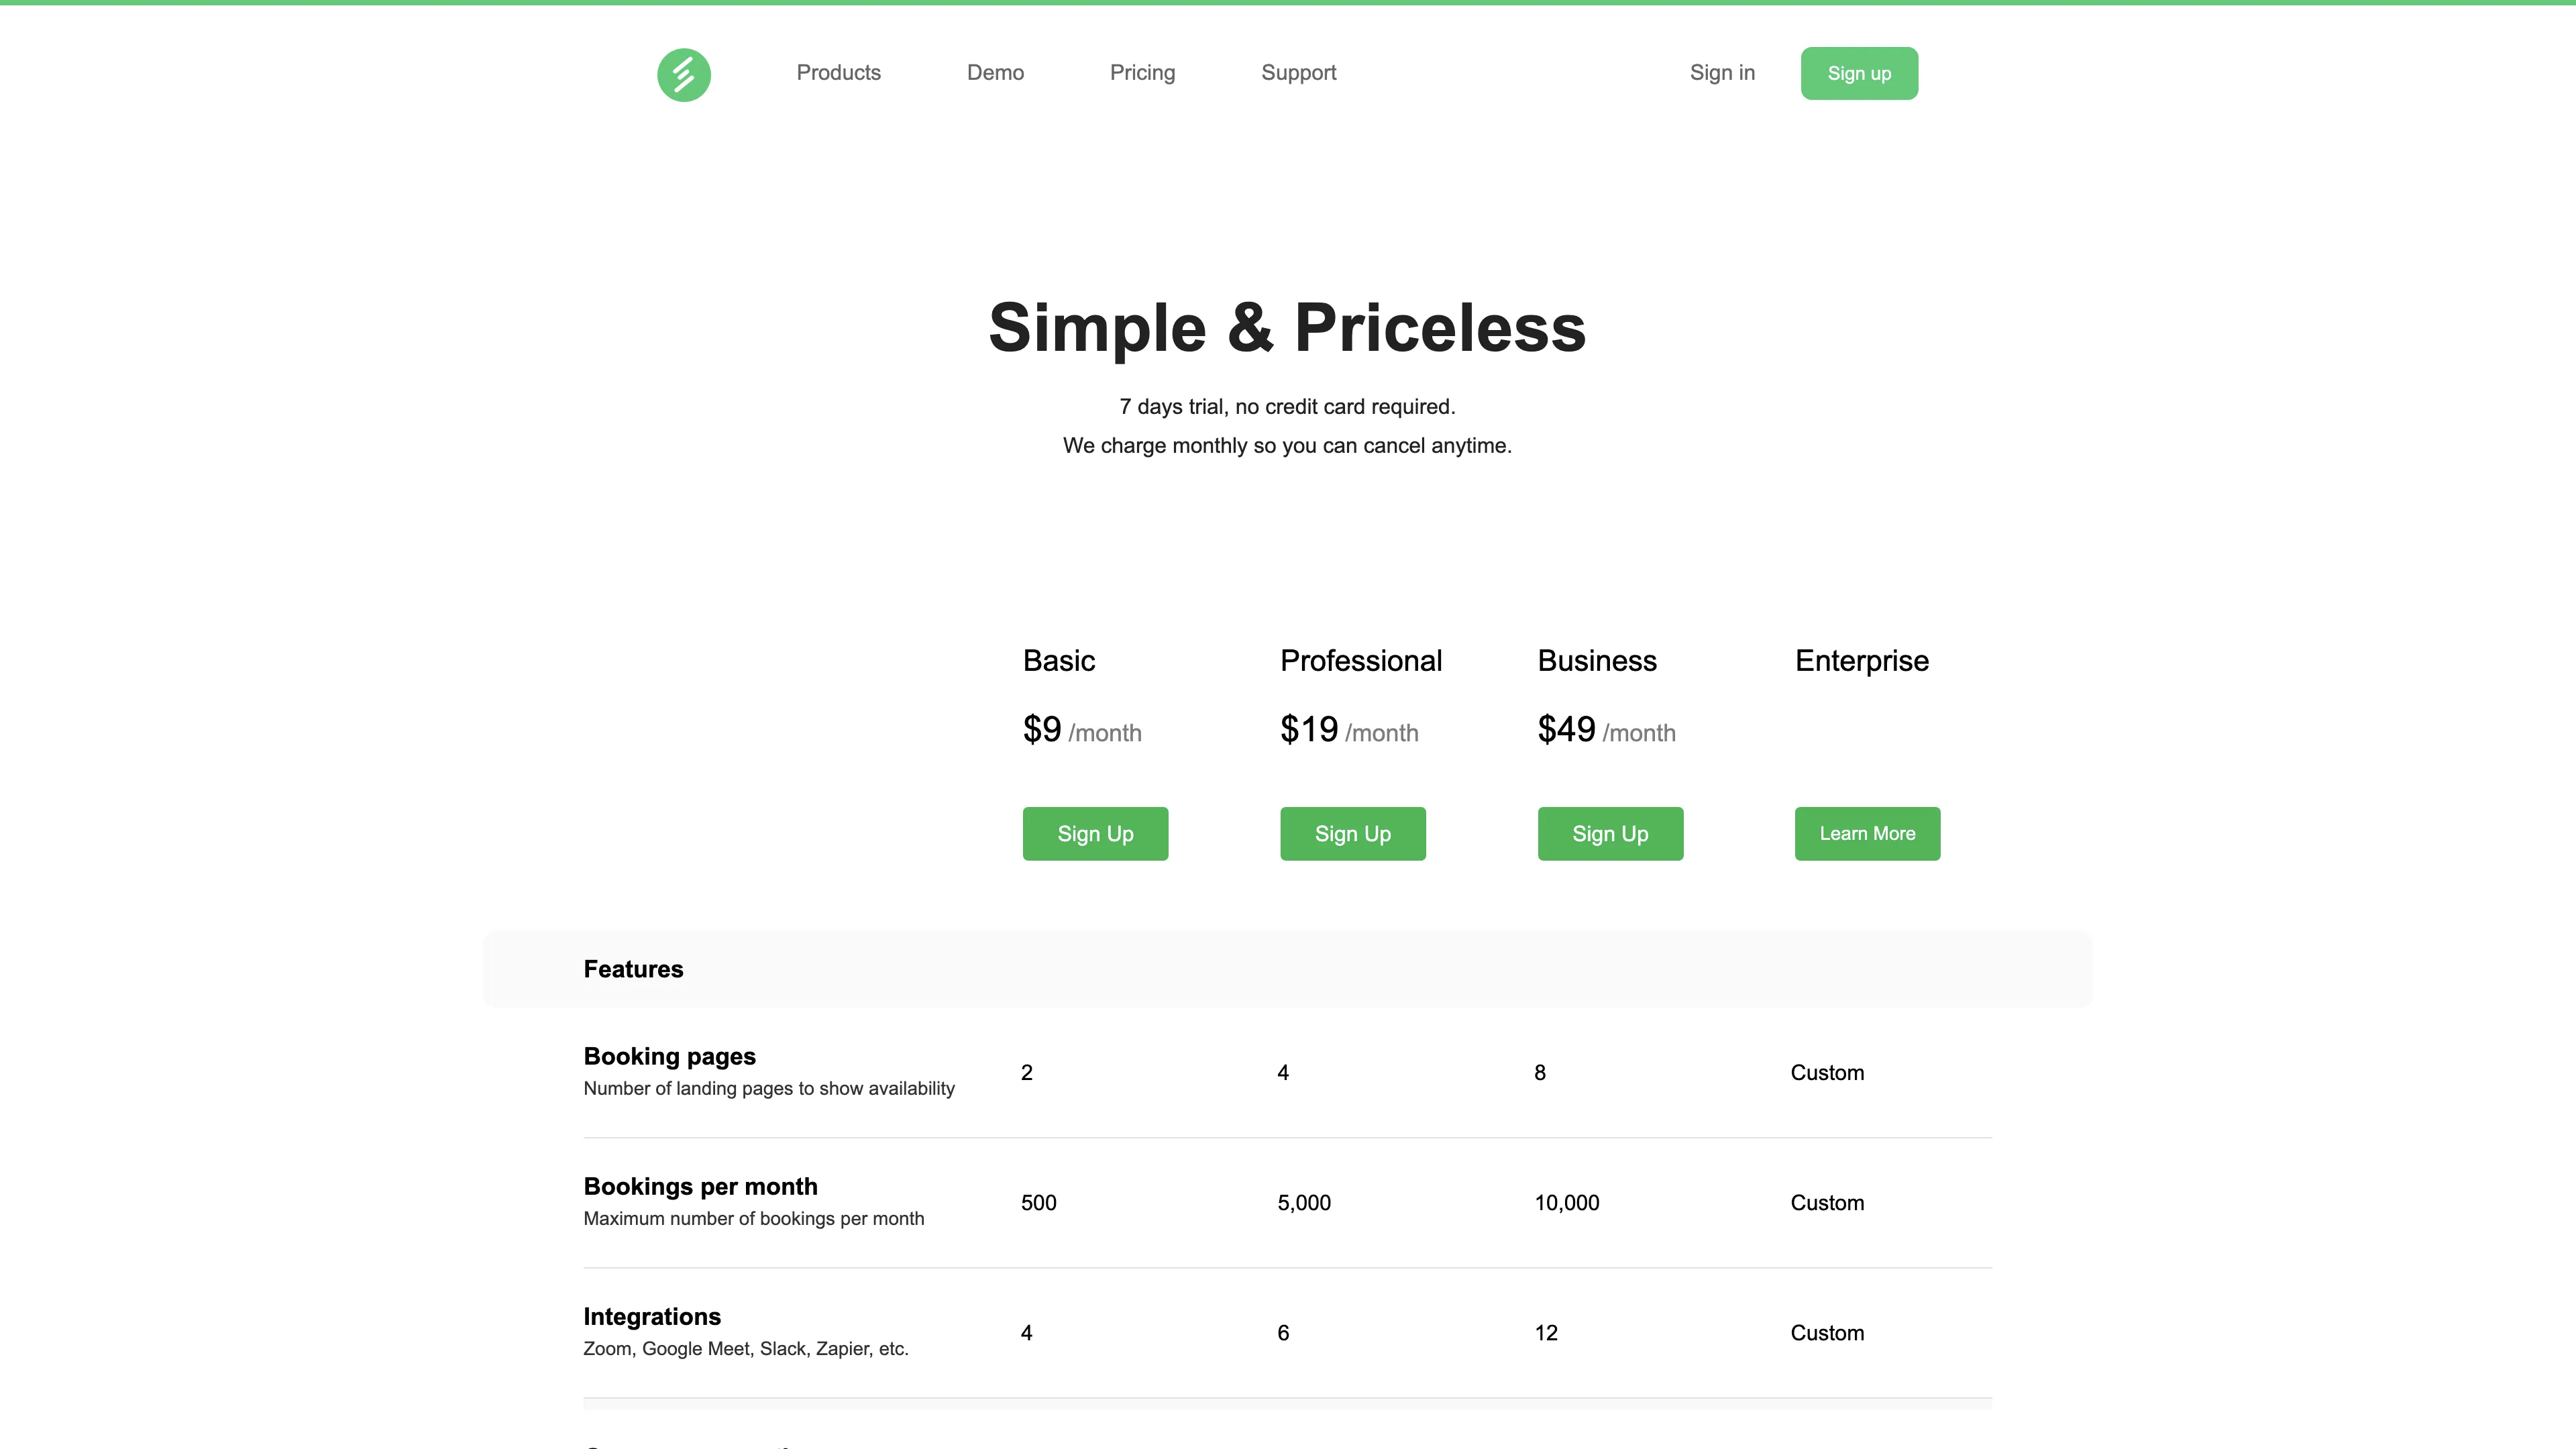Visit the Support page link
Screen dimensions: 2576x1449
point(1298,73)
